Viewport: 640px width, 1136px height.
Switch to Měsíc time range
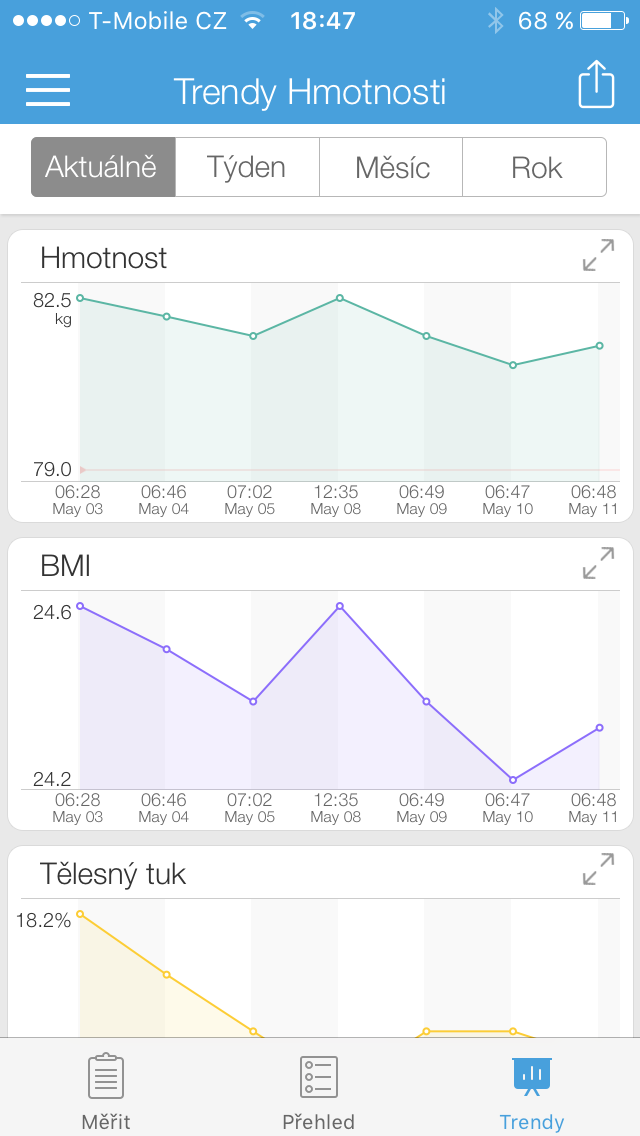coord(391,167)
